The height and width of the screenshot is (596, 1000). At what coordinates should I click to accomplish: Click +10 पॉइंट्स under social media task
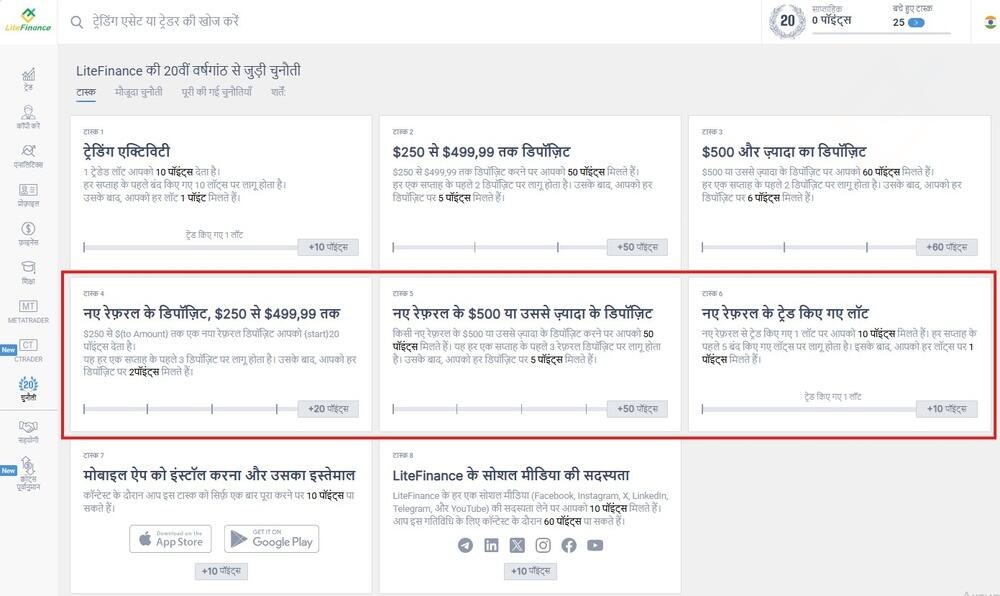(x=531, y=571)
